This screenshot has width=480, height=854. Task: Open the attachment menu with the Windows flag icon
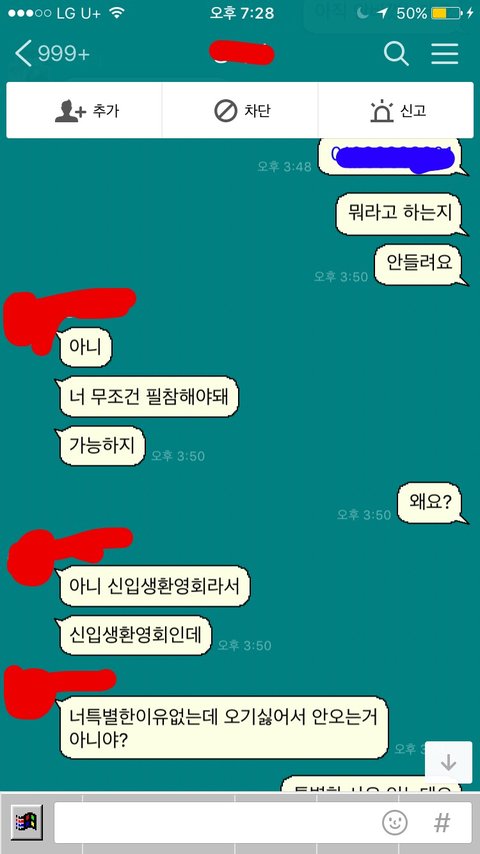(x=26, y=822)
